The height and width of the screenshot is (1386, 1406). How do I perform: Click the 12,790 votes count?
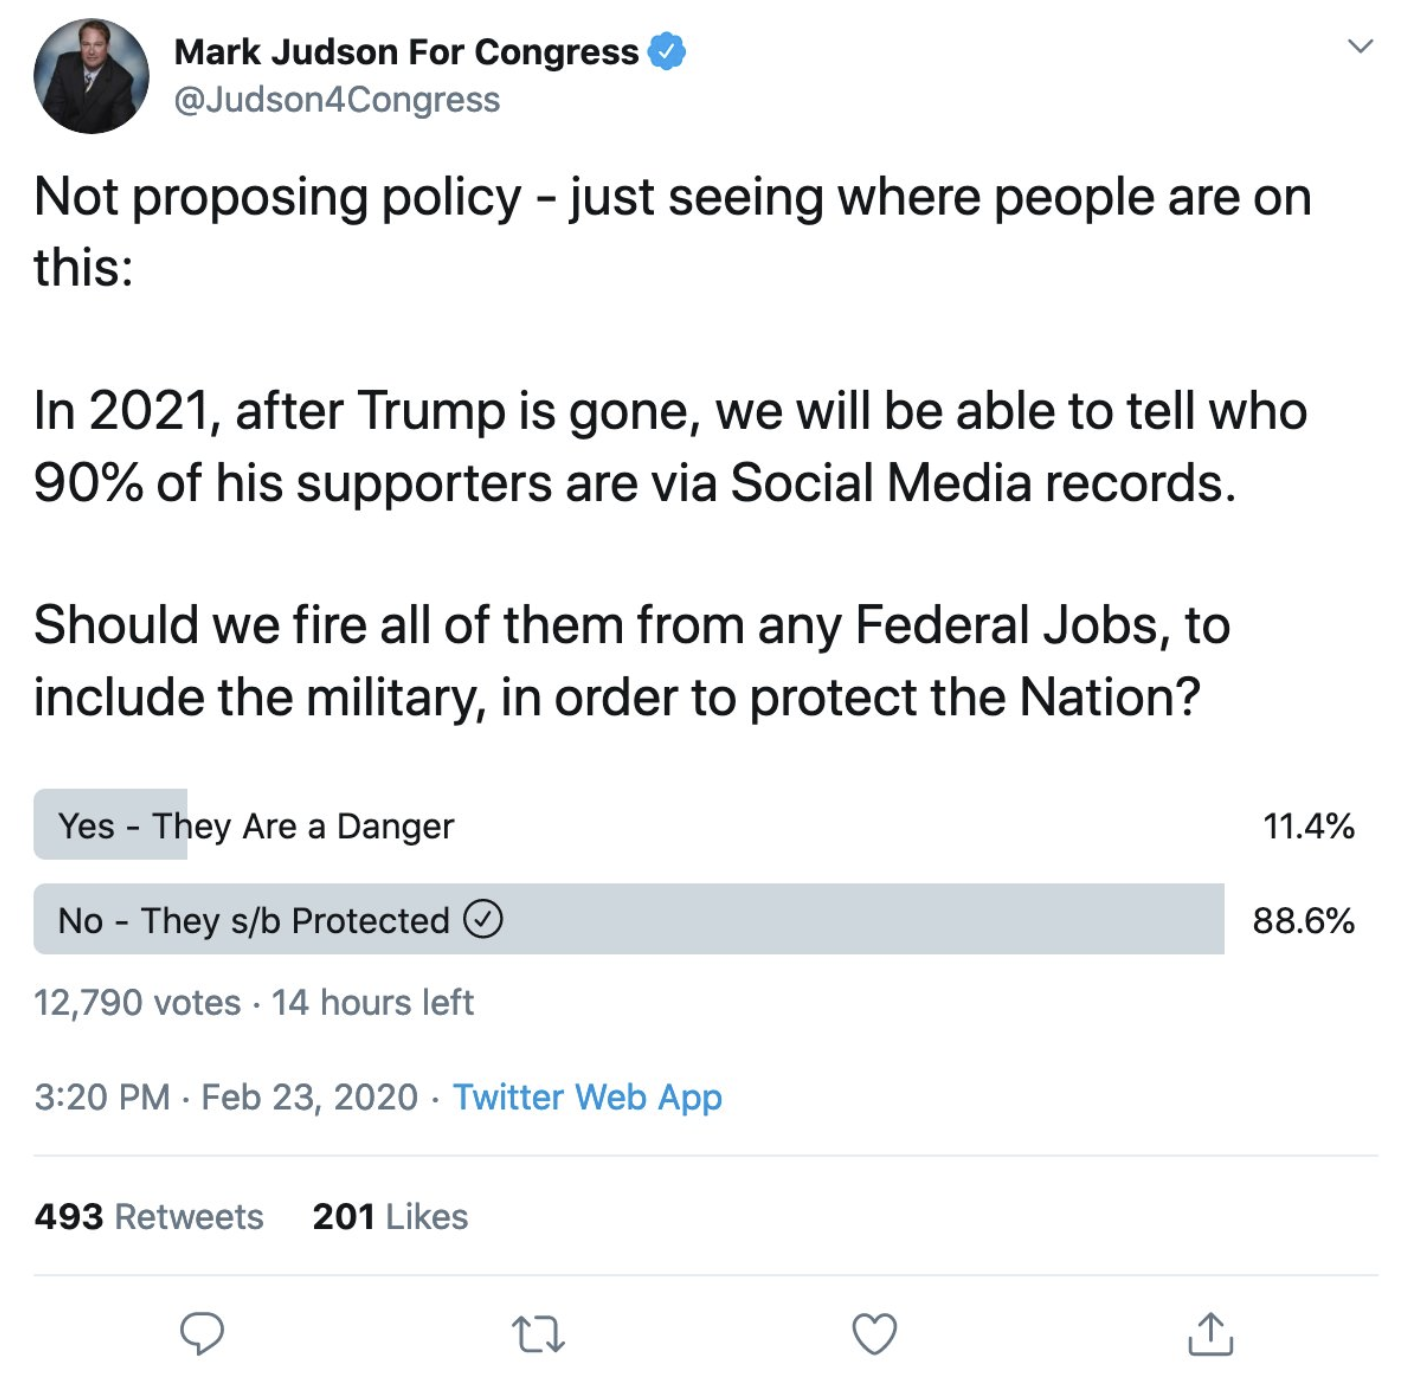point(137,1002)
